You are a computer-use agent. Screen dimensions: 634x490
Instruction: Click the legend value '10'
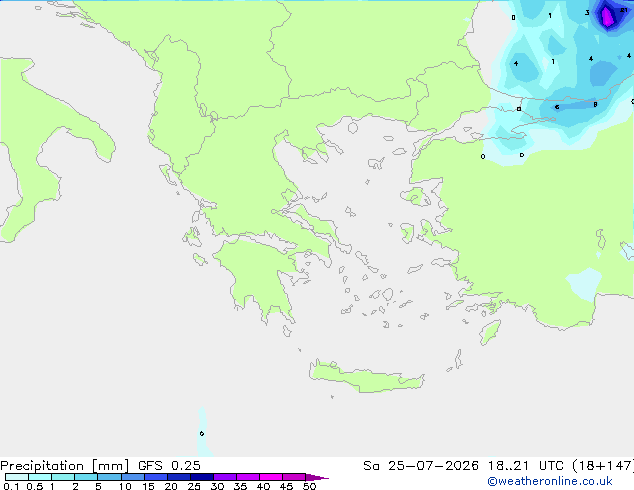(x=125, y=486)
